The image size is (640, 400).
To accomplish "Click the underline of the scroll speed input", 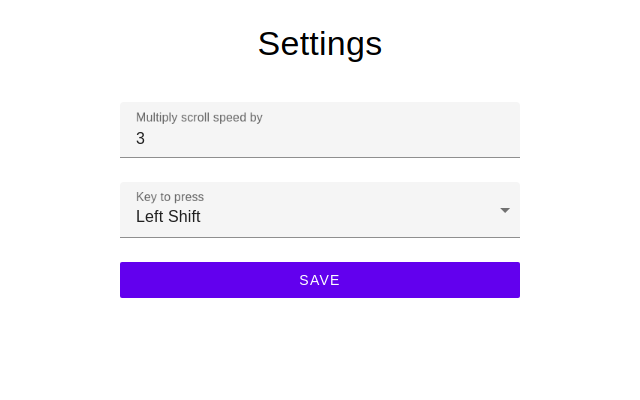I will [320, 157].
